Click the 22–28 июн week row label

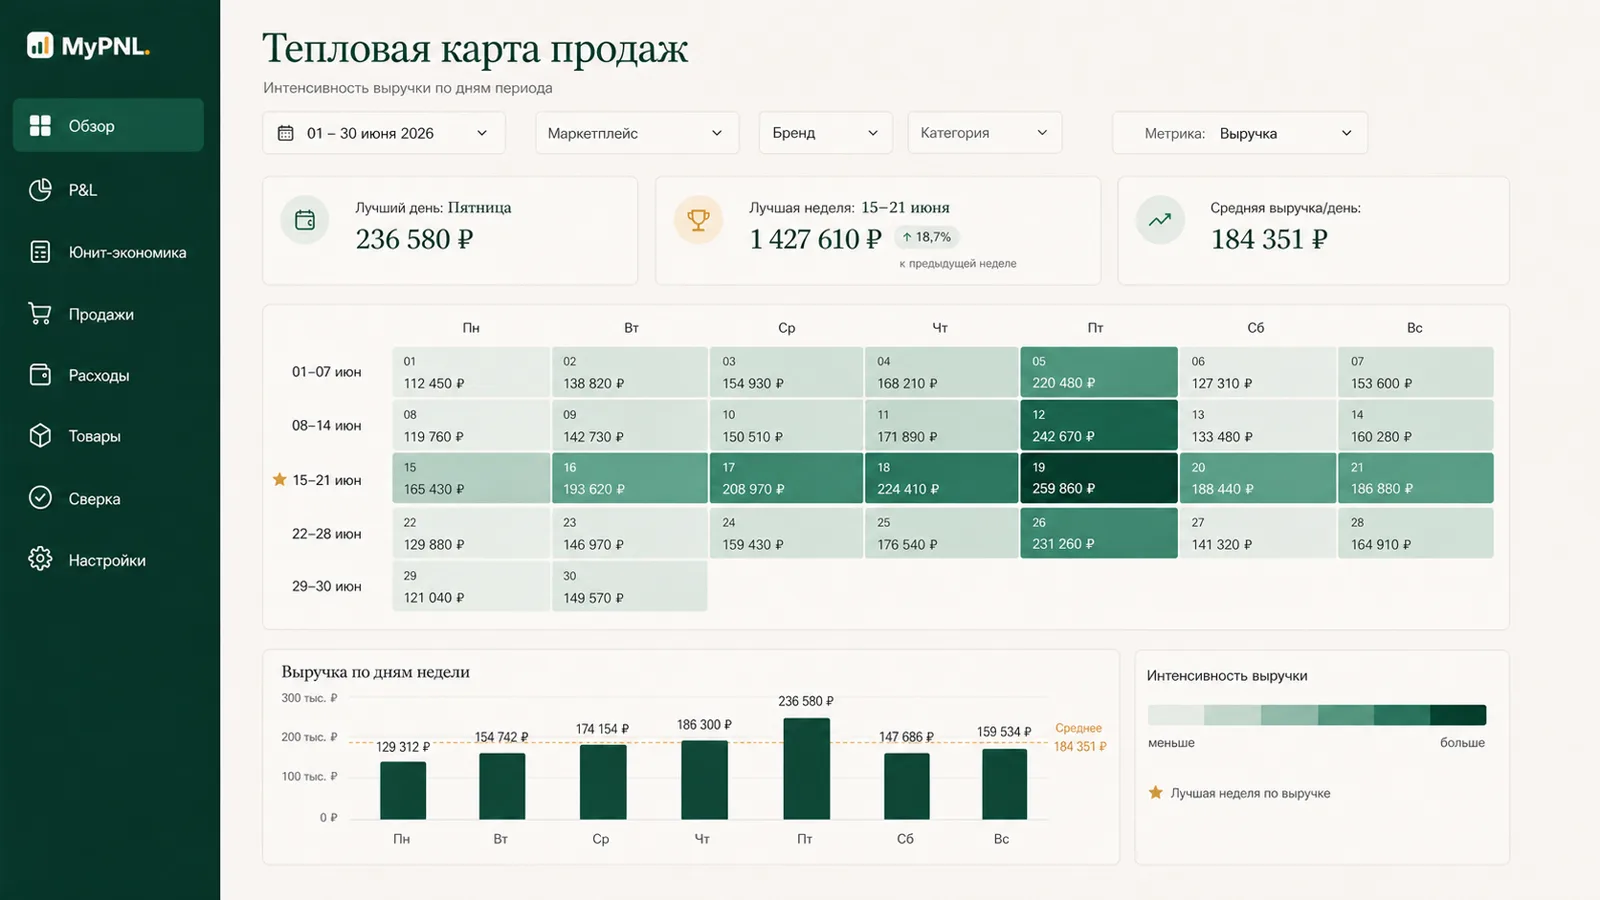pos(327,534)
